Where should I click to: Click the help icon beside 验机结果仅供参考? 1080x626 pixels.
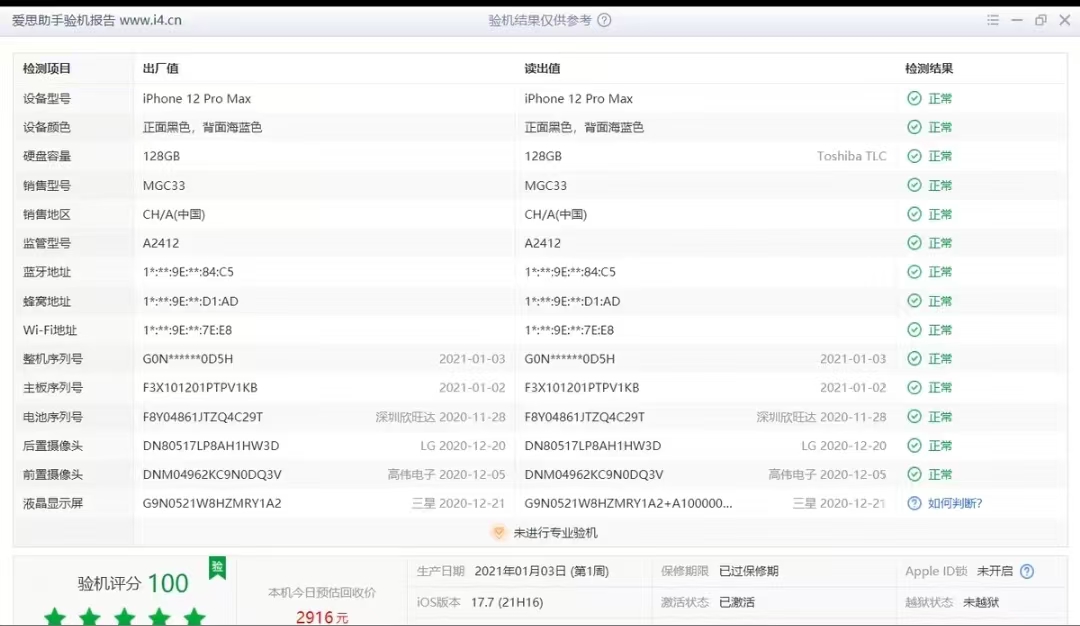tap(604, 20)
